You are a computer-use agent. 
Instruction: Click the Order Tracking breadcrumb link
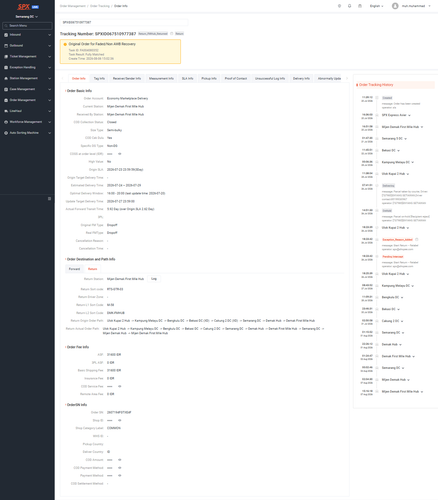coord(100,6)
